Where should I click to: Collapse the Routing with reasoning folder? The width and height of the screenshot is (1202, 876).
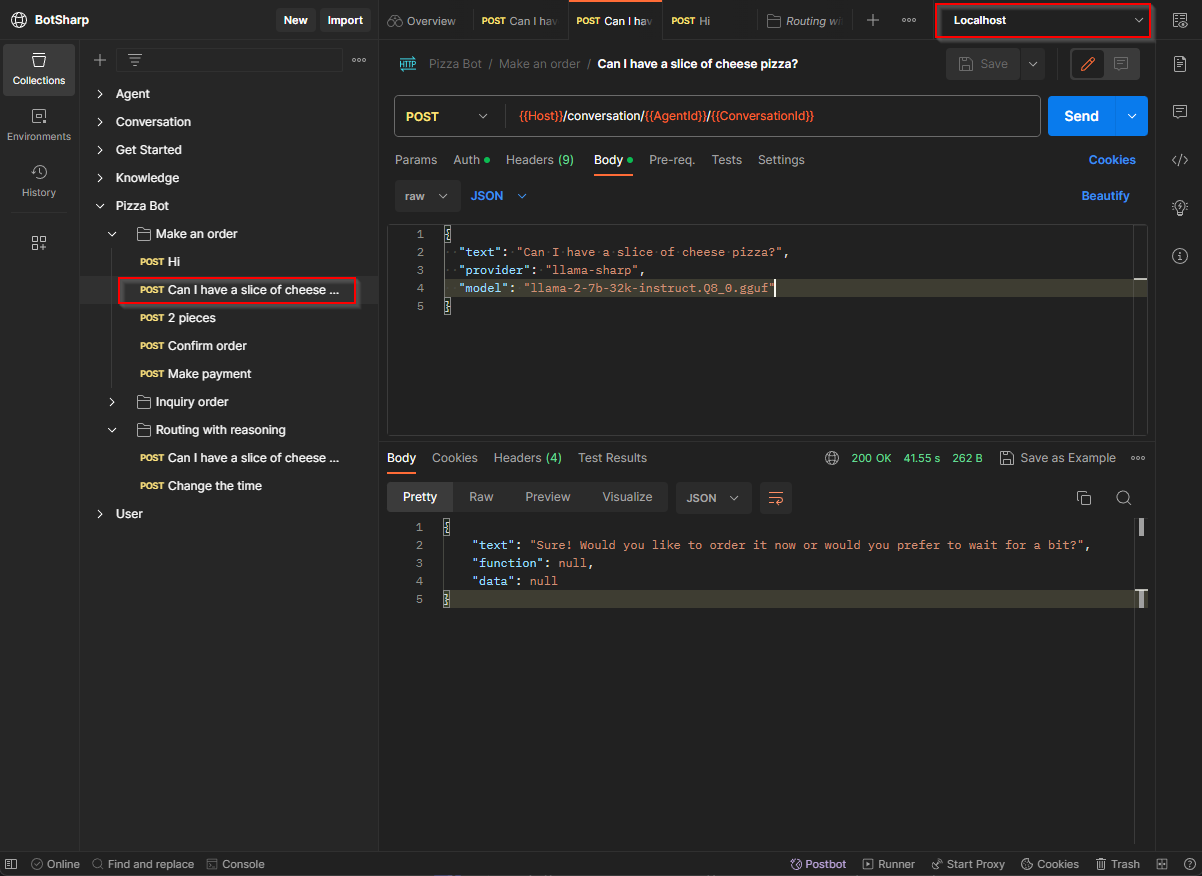tap(113, 430)
